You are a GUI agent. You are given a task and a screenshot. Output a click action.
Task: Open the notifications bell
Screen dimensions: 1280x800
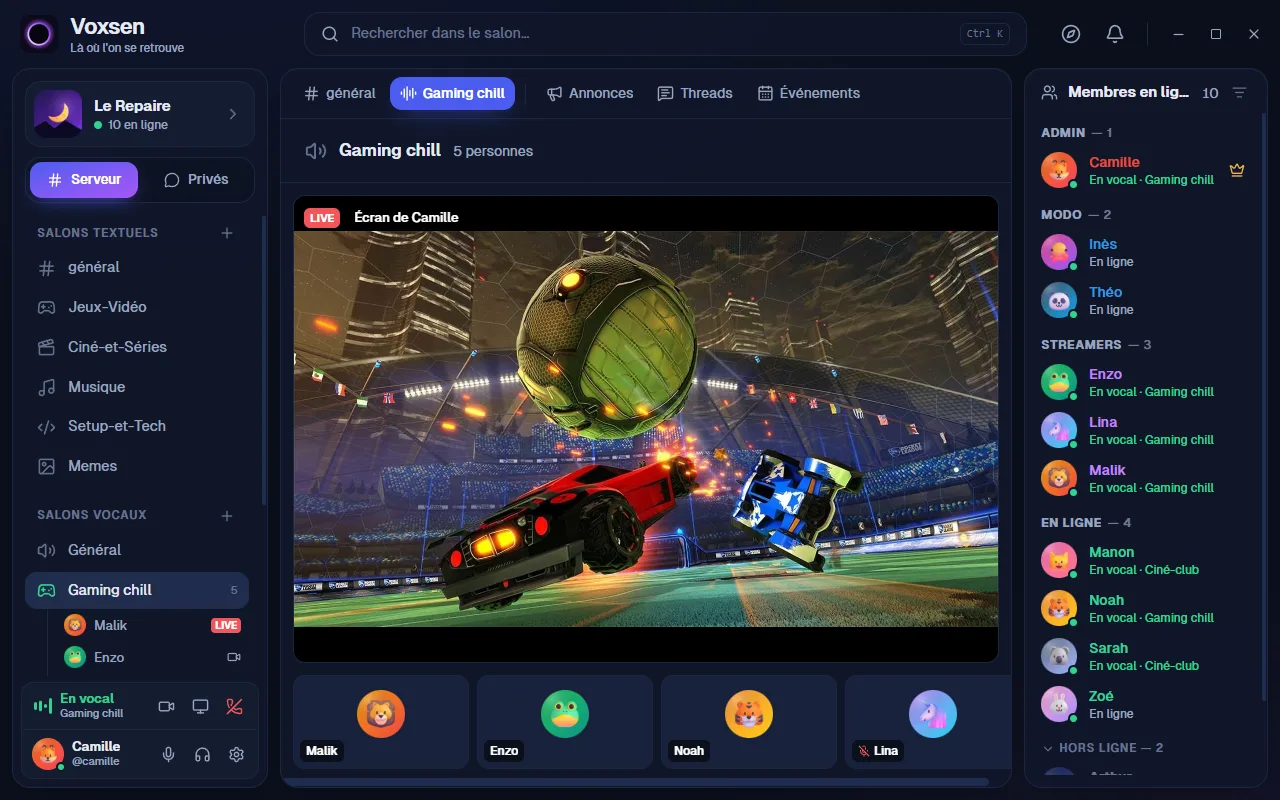pyautogui.click(x=1115, y=34)
